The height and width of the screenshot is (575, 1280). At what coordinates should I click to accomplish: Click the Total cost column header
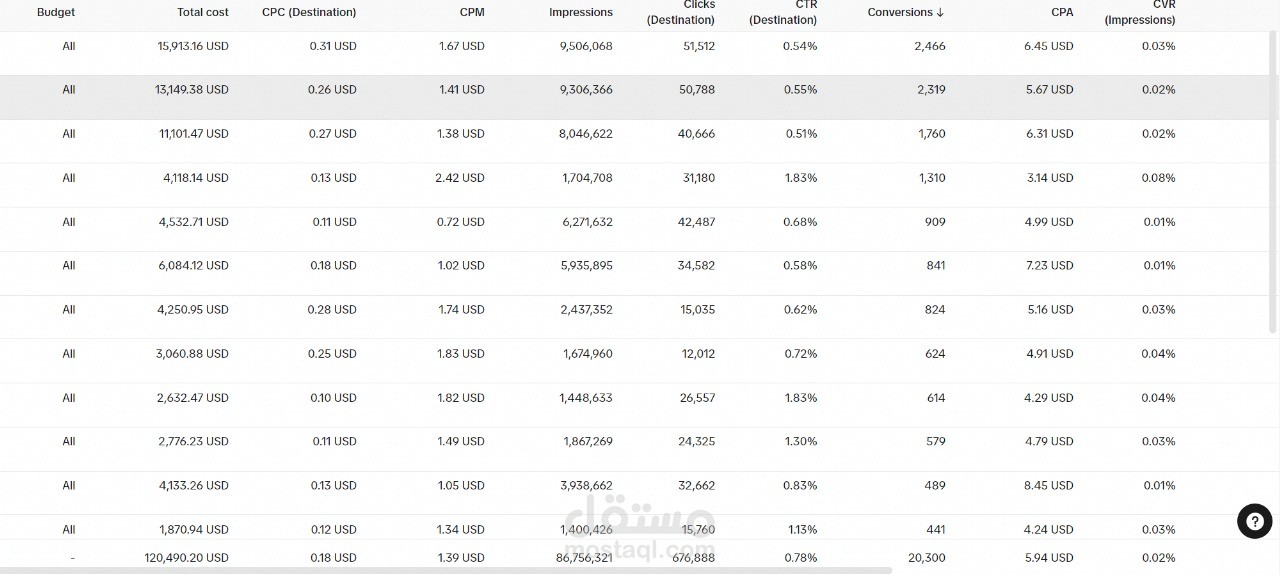[x=203, y=12]
